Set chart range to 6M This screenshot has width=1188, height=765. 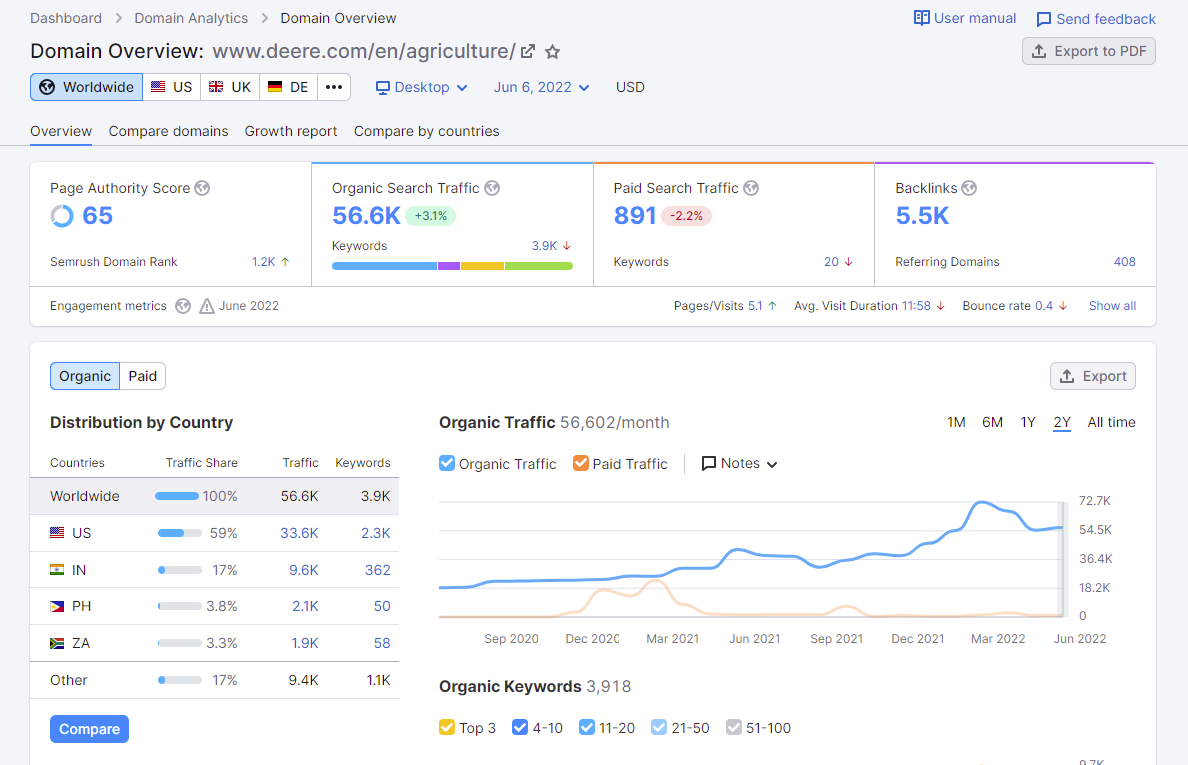pyautogui.click(x=993, y=422)
